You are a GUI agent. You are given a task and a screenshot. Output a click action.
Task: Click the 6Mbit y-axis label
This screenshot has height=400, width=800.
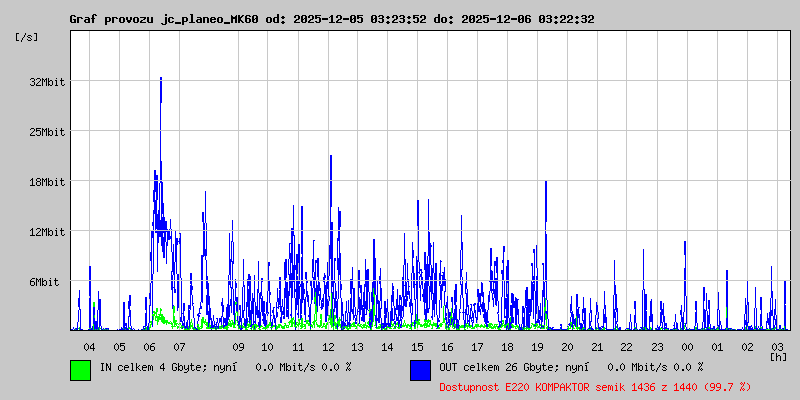44,282
